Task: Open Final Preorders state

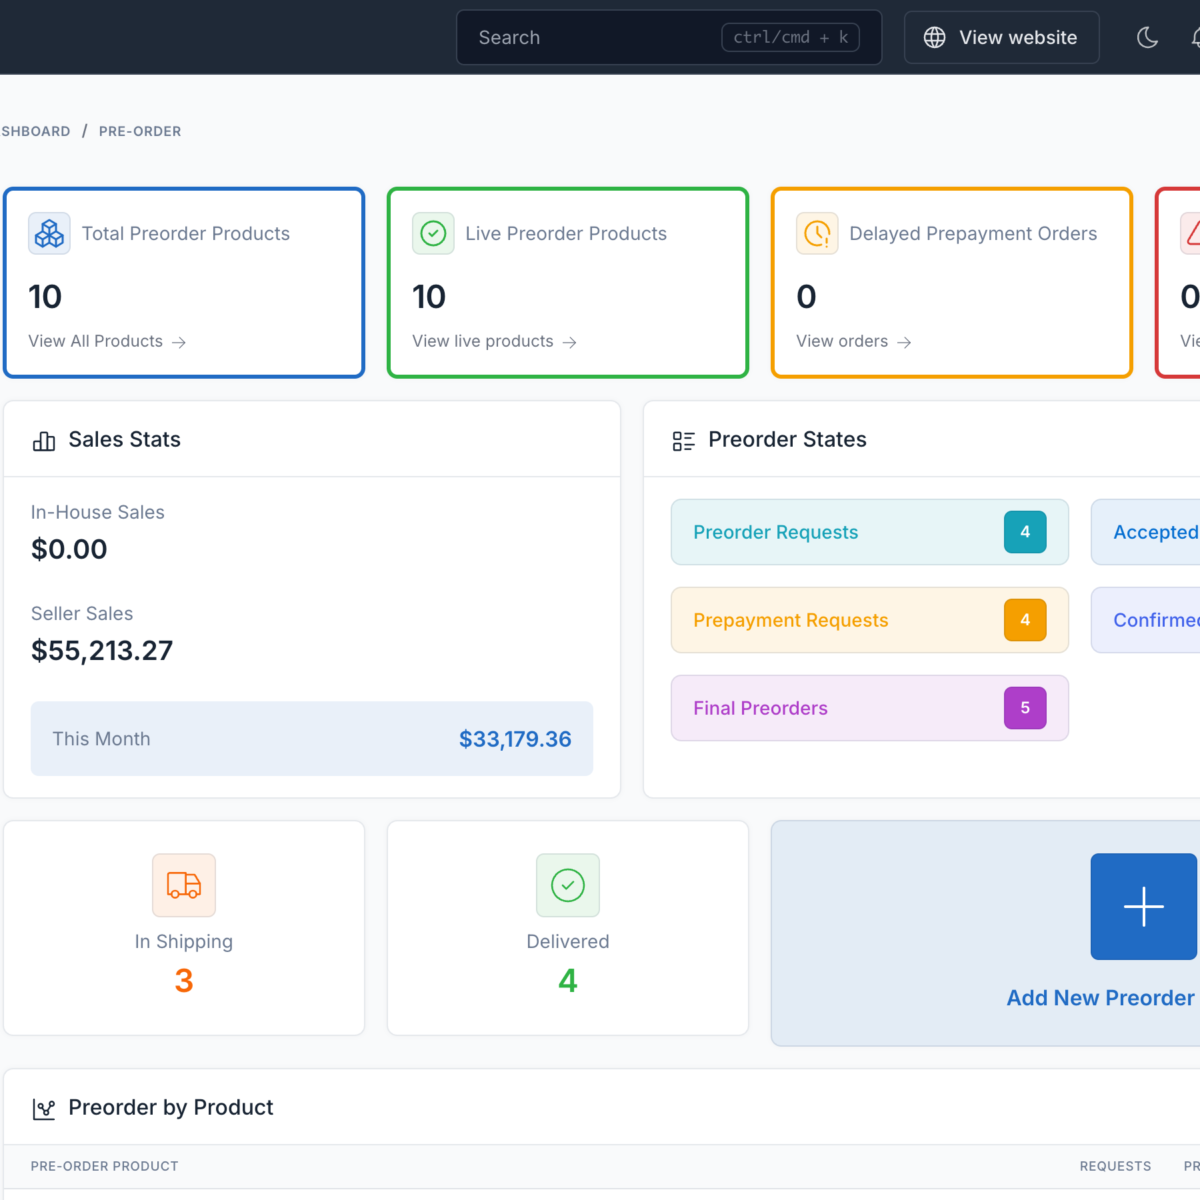Action: tap(870, 708)
